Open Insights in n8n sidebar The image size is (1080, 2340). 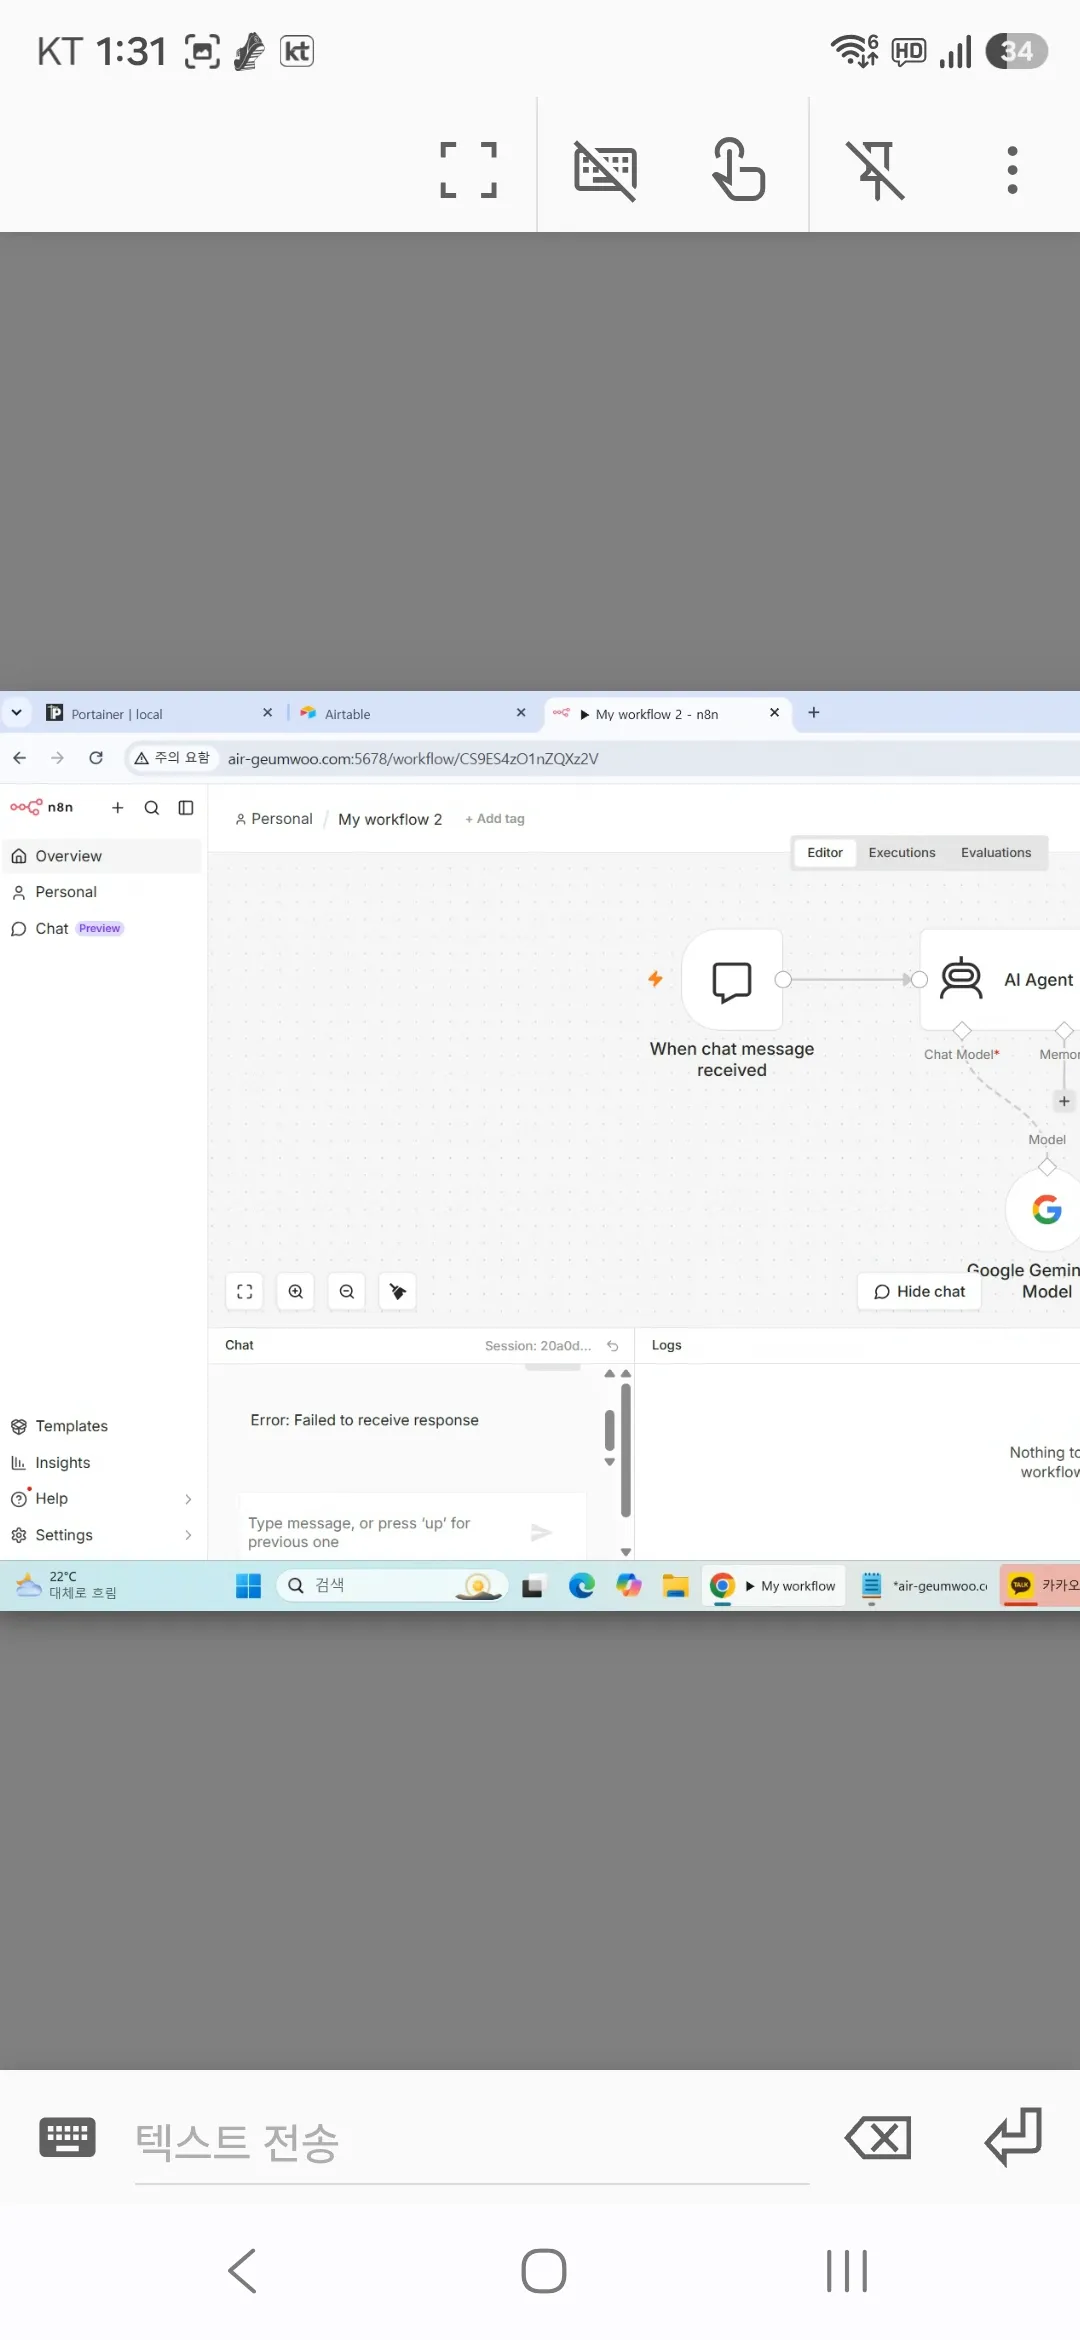click(102, 1463)
